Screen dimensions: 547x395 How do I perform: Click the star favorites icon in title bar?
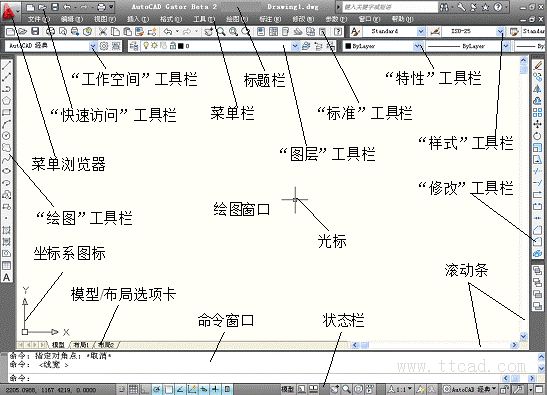[485, 7]
